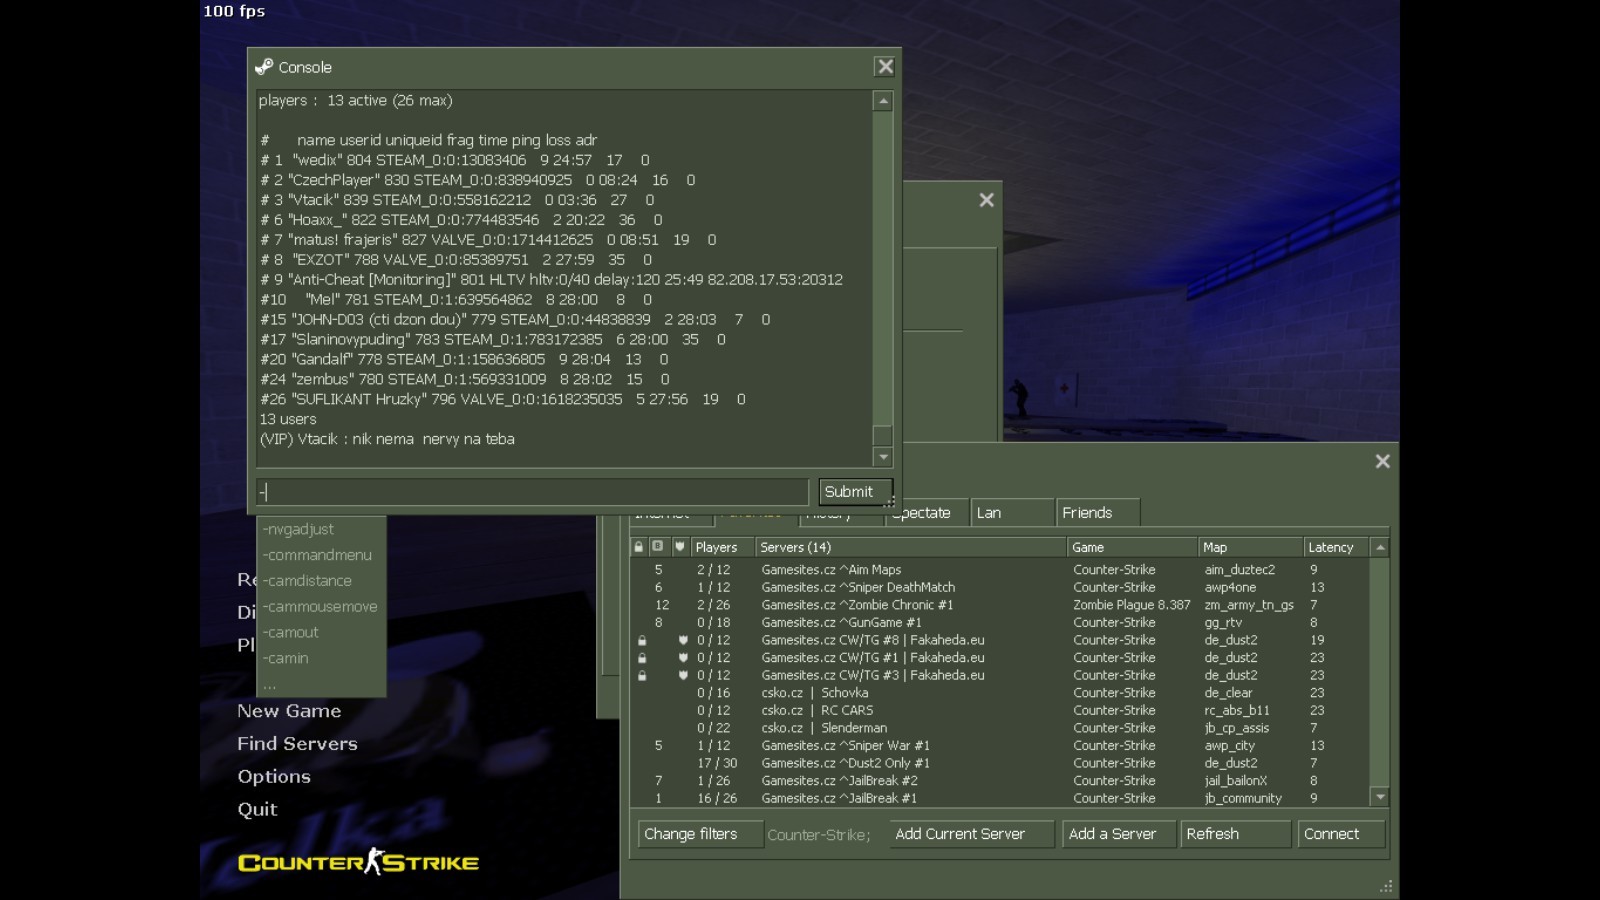The height and width of the screenshot is (900, 1600).
Task: Close the small dialog behind the Console
Action: 986,200
